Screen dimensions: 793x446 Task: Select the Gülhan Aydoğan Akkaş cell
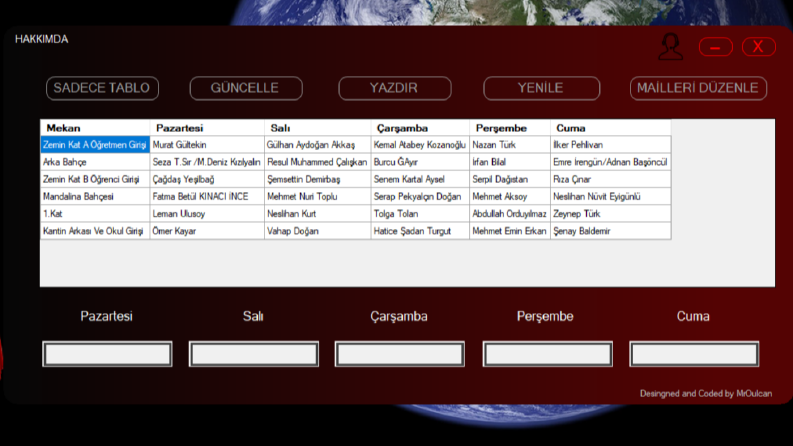318,145
